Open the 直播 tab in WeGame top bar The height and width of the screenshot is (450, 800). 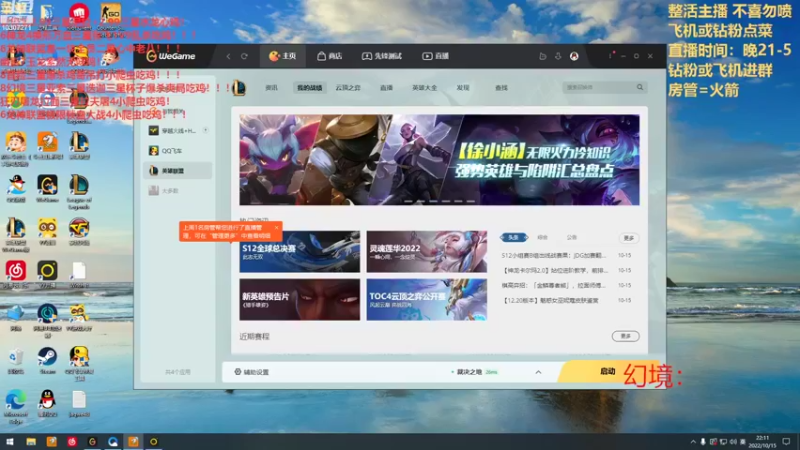click(436, 56)
